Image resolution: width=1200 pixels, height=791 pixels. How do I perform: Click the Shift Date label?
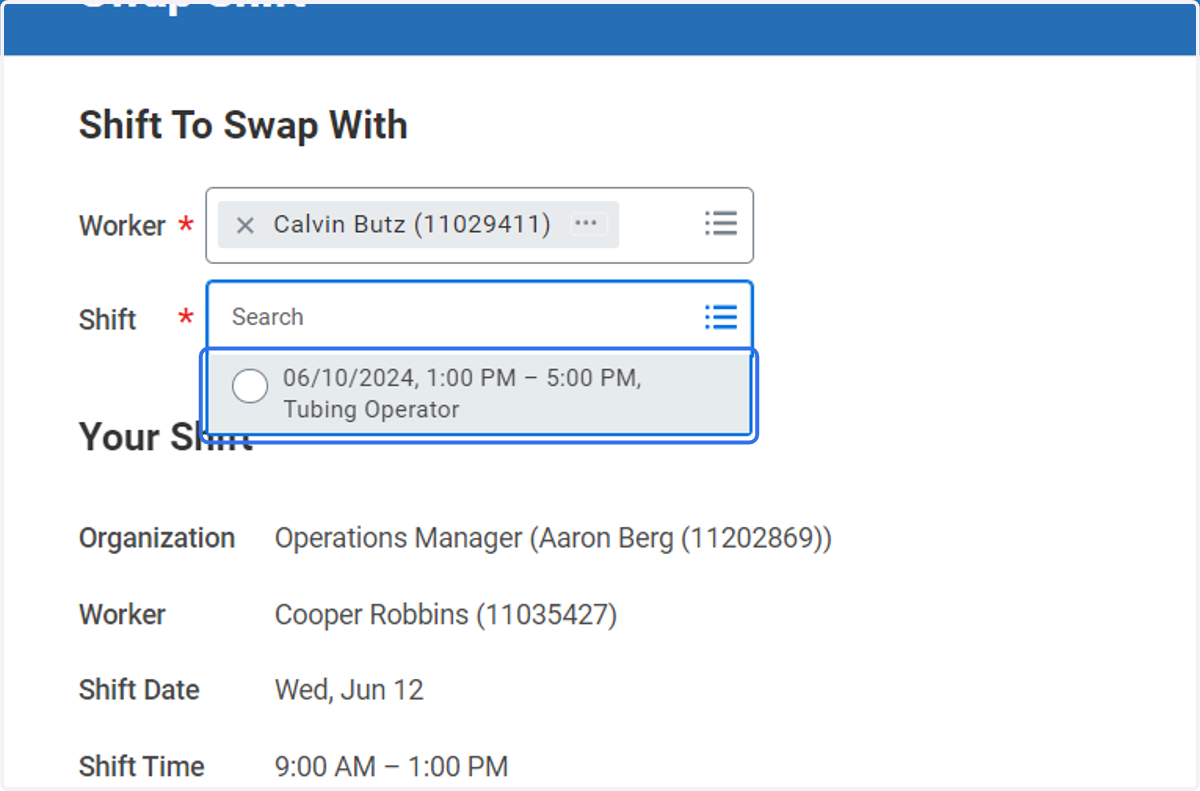pyautogui.click(x=139, y=690)
